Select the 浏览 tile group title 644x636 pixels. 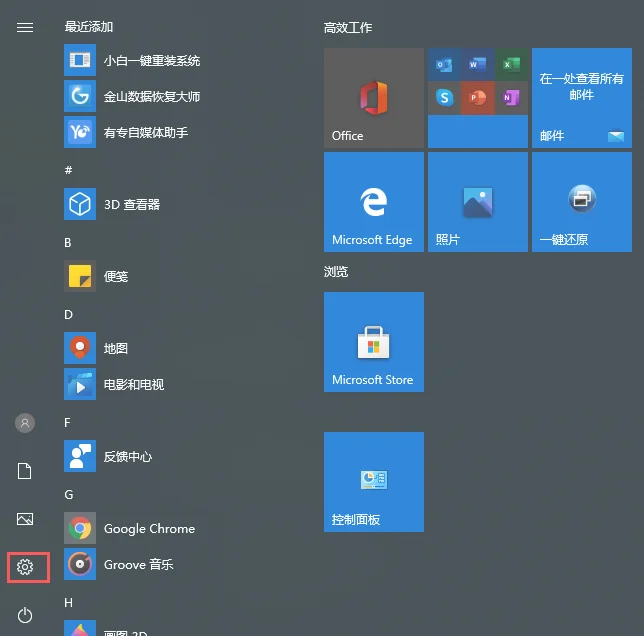coord(336,272)
